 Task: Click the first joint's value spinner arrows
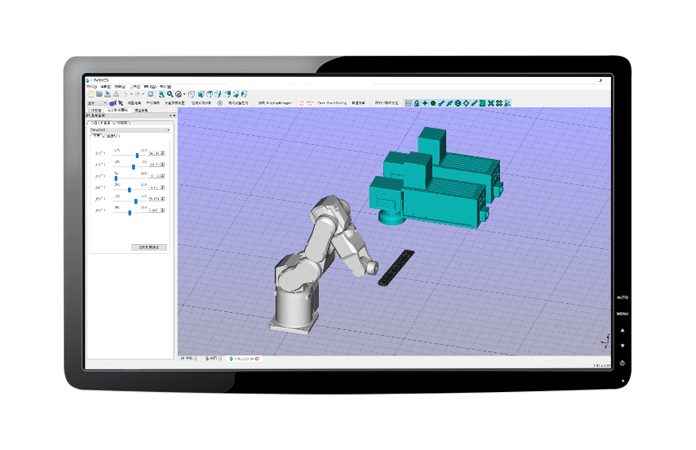(x=162, y=153)
